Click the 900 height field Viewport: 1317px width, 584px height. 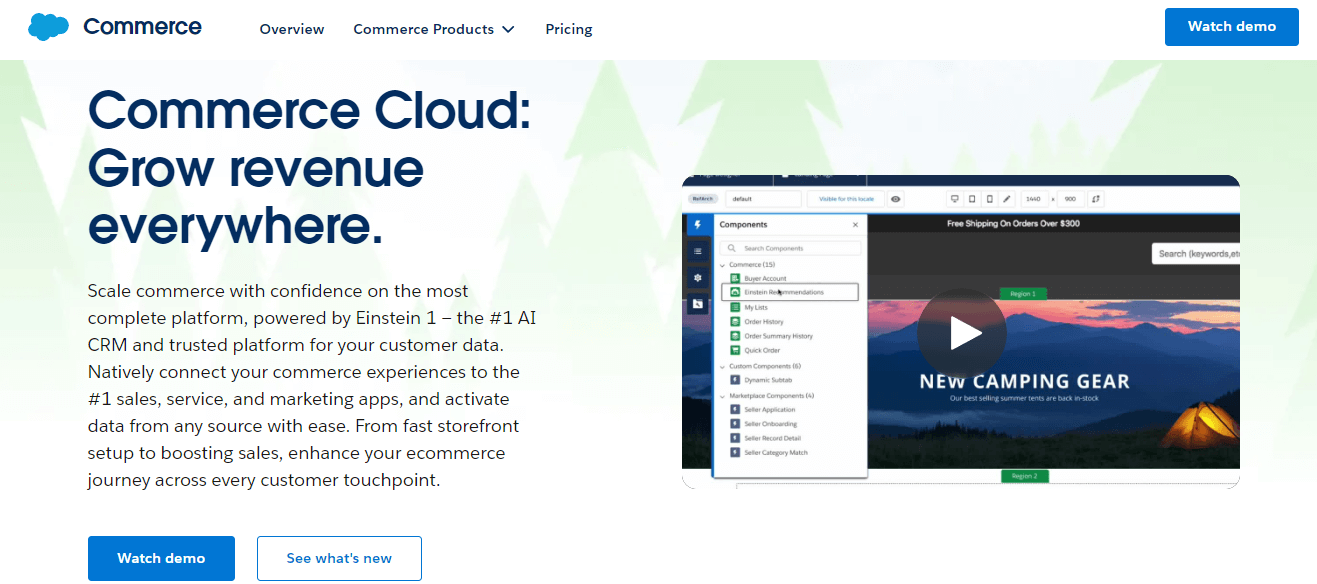[1071, 199]
